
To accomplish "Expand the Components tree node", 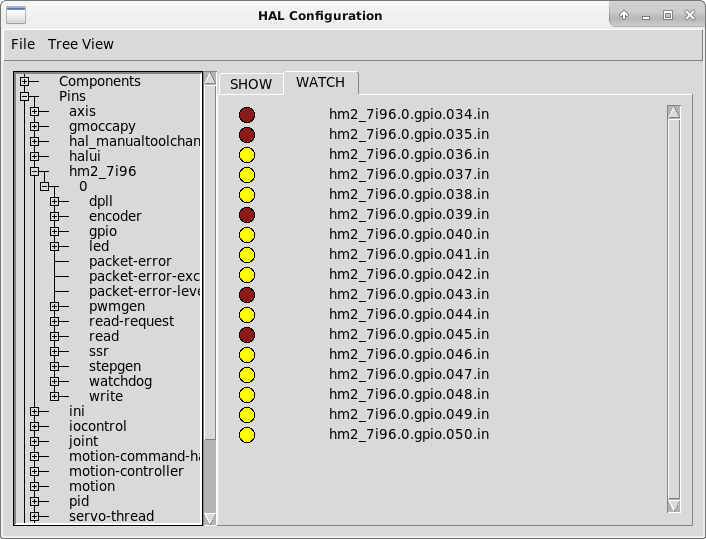I will 24,81.
